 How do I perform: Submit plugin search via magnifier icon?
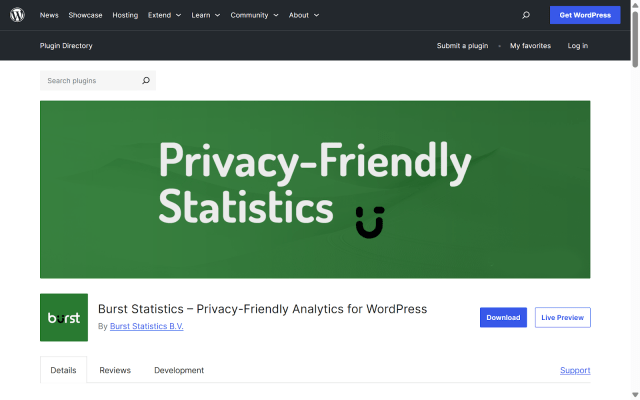point(146,80)
